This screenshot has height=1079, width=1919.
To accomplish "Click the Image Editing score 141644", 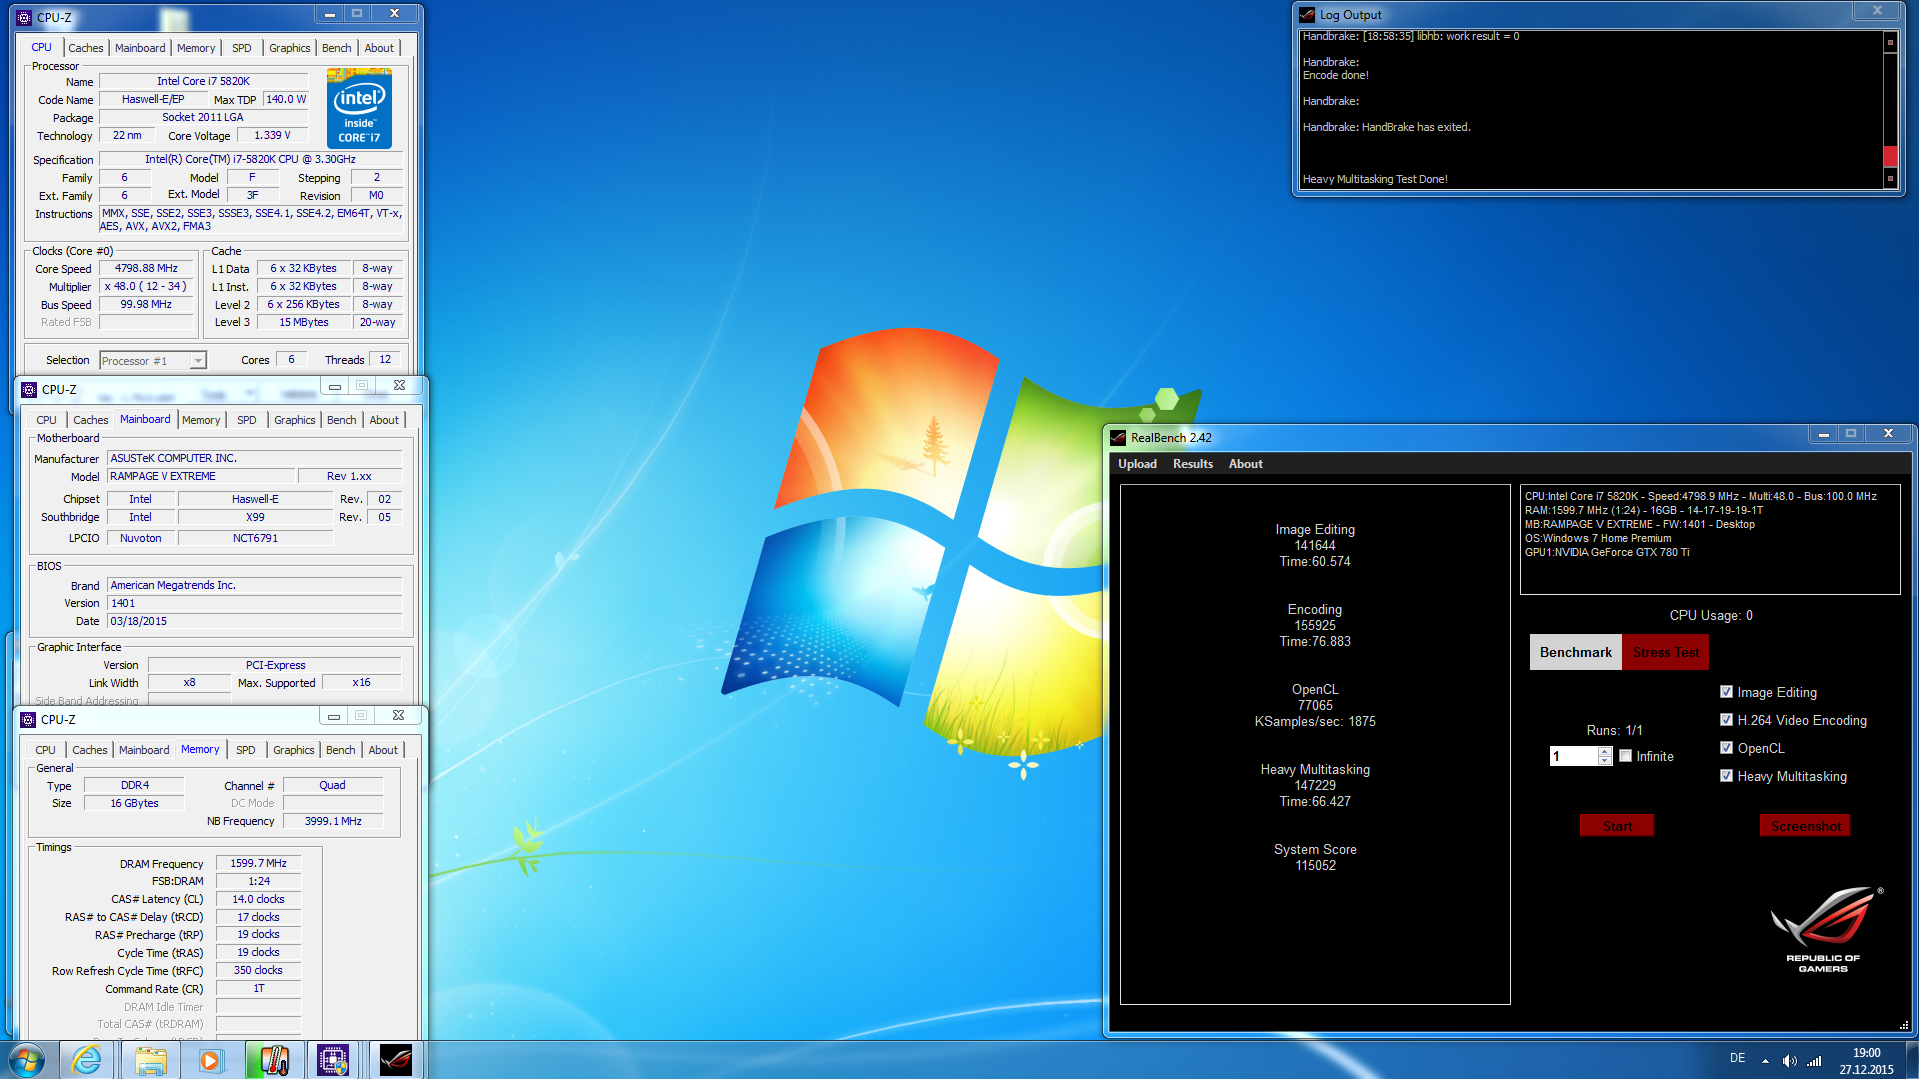I will [x=1315, y=545].
